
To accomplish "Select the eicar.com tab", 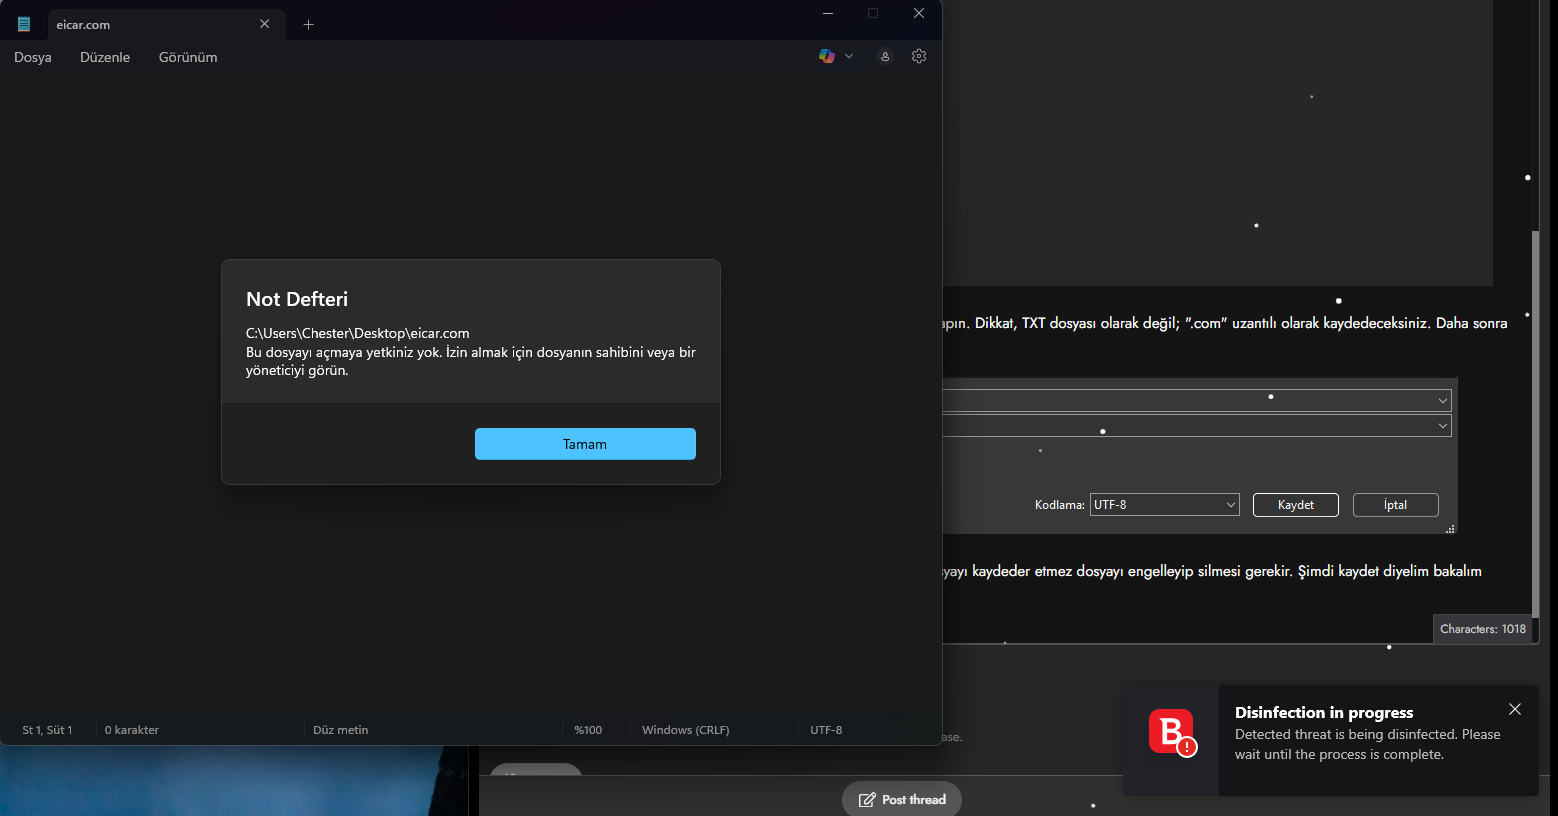I will click(x=150, y=25).
